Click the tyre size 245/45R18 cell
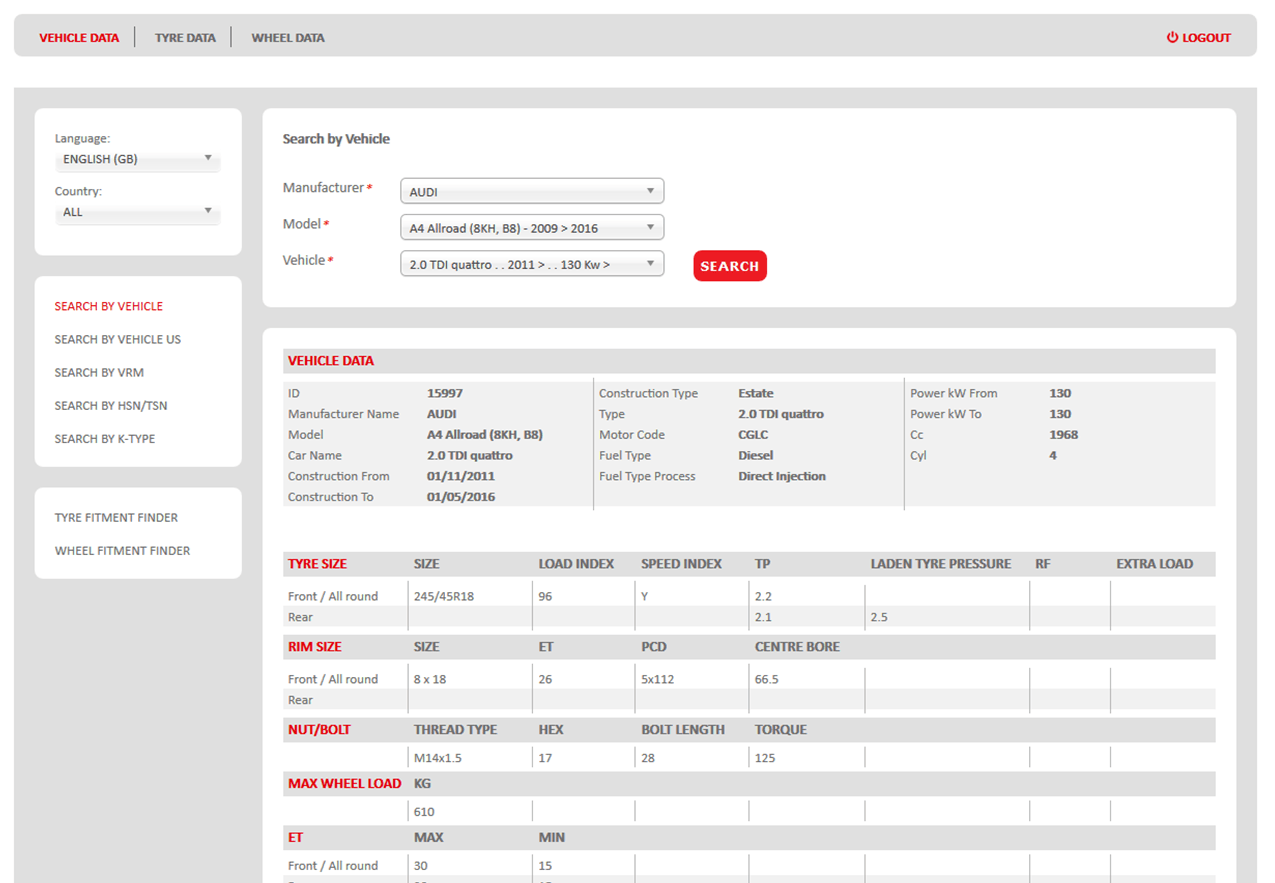1275x883 pixels. 444,596
